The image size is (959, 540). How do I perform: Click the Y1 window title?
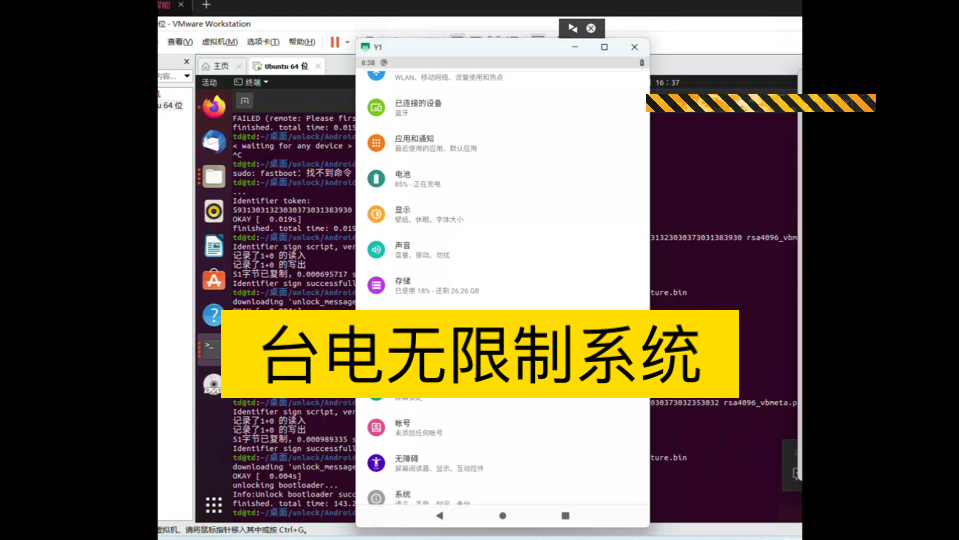tap(378, 47)
